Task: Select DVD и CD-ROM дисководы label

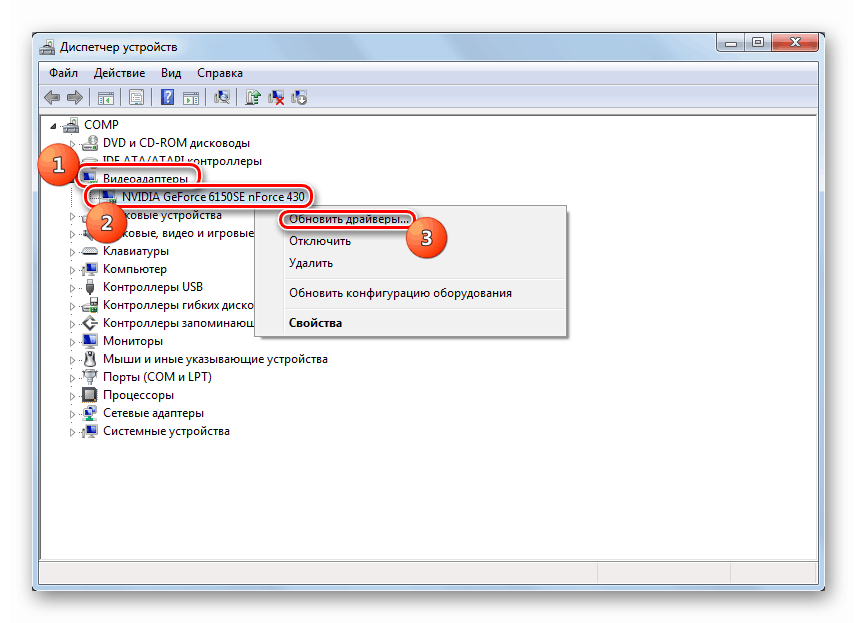Action: click(177, 143)
